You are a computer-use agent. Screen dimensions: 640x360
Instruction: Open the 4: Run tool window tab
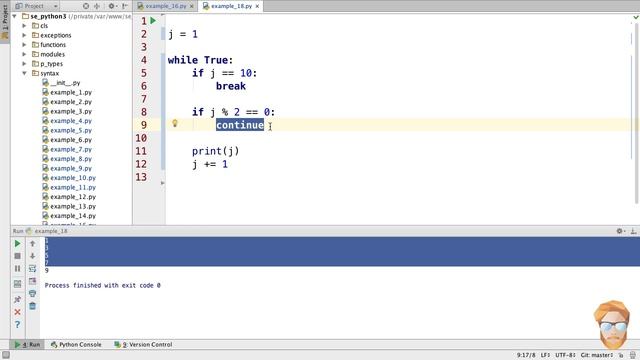click(x=27, y=344)
